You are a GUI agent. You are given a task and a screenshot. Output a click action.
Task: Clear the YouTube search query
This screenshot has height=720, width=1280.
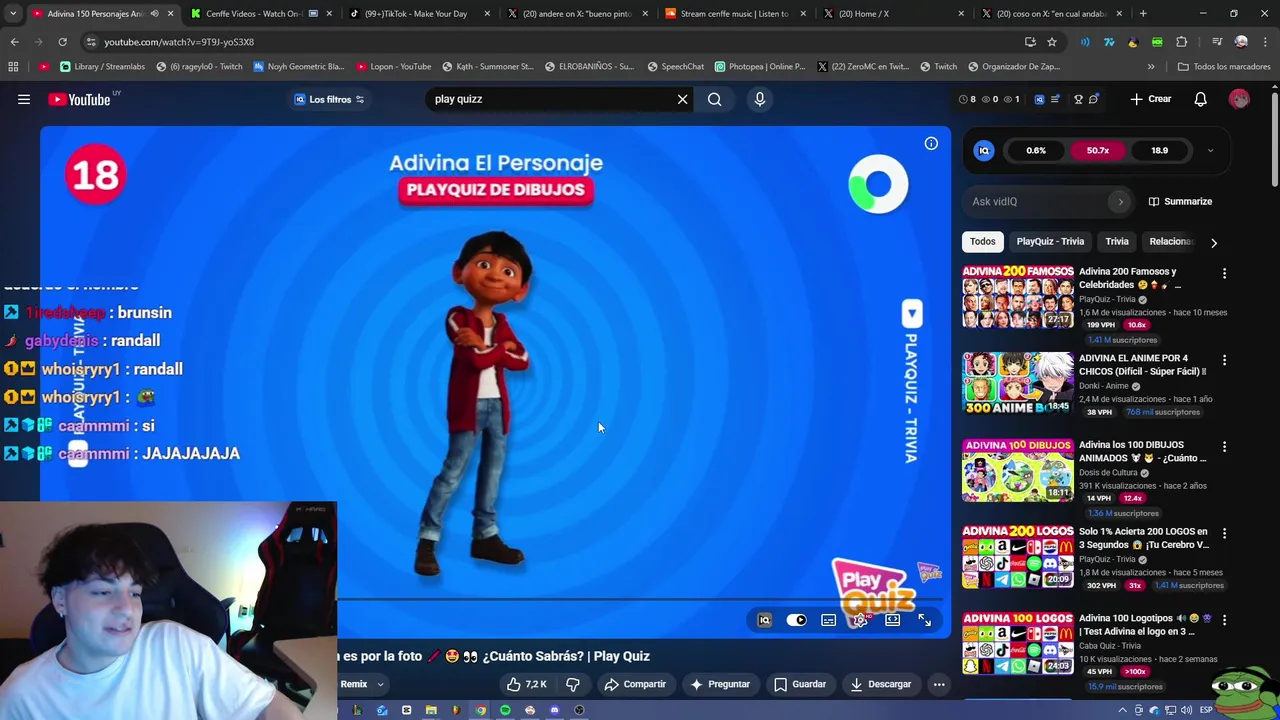pos(683,99)
